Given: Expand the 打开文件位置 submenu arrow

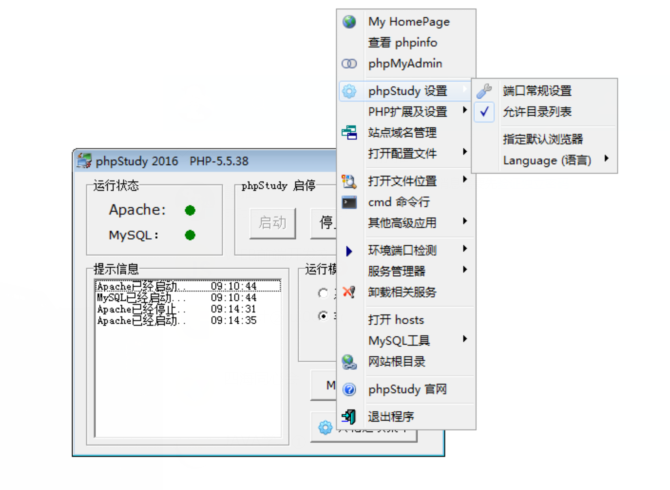Looking at the screenshot, I should pyautogui.click(x=465, y=179).
